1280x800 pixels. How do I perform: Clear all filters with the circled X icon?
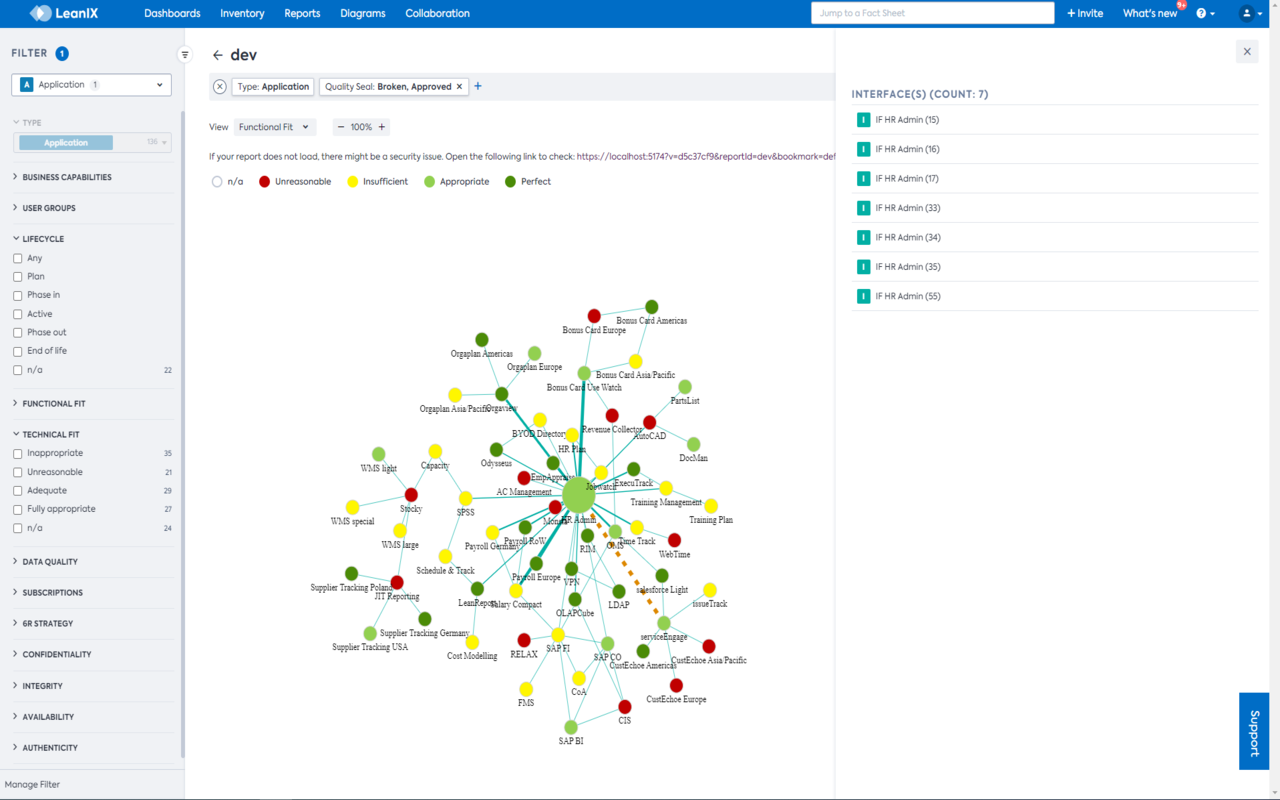tap(220, 87)
